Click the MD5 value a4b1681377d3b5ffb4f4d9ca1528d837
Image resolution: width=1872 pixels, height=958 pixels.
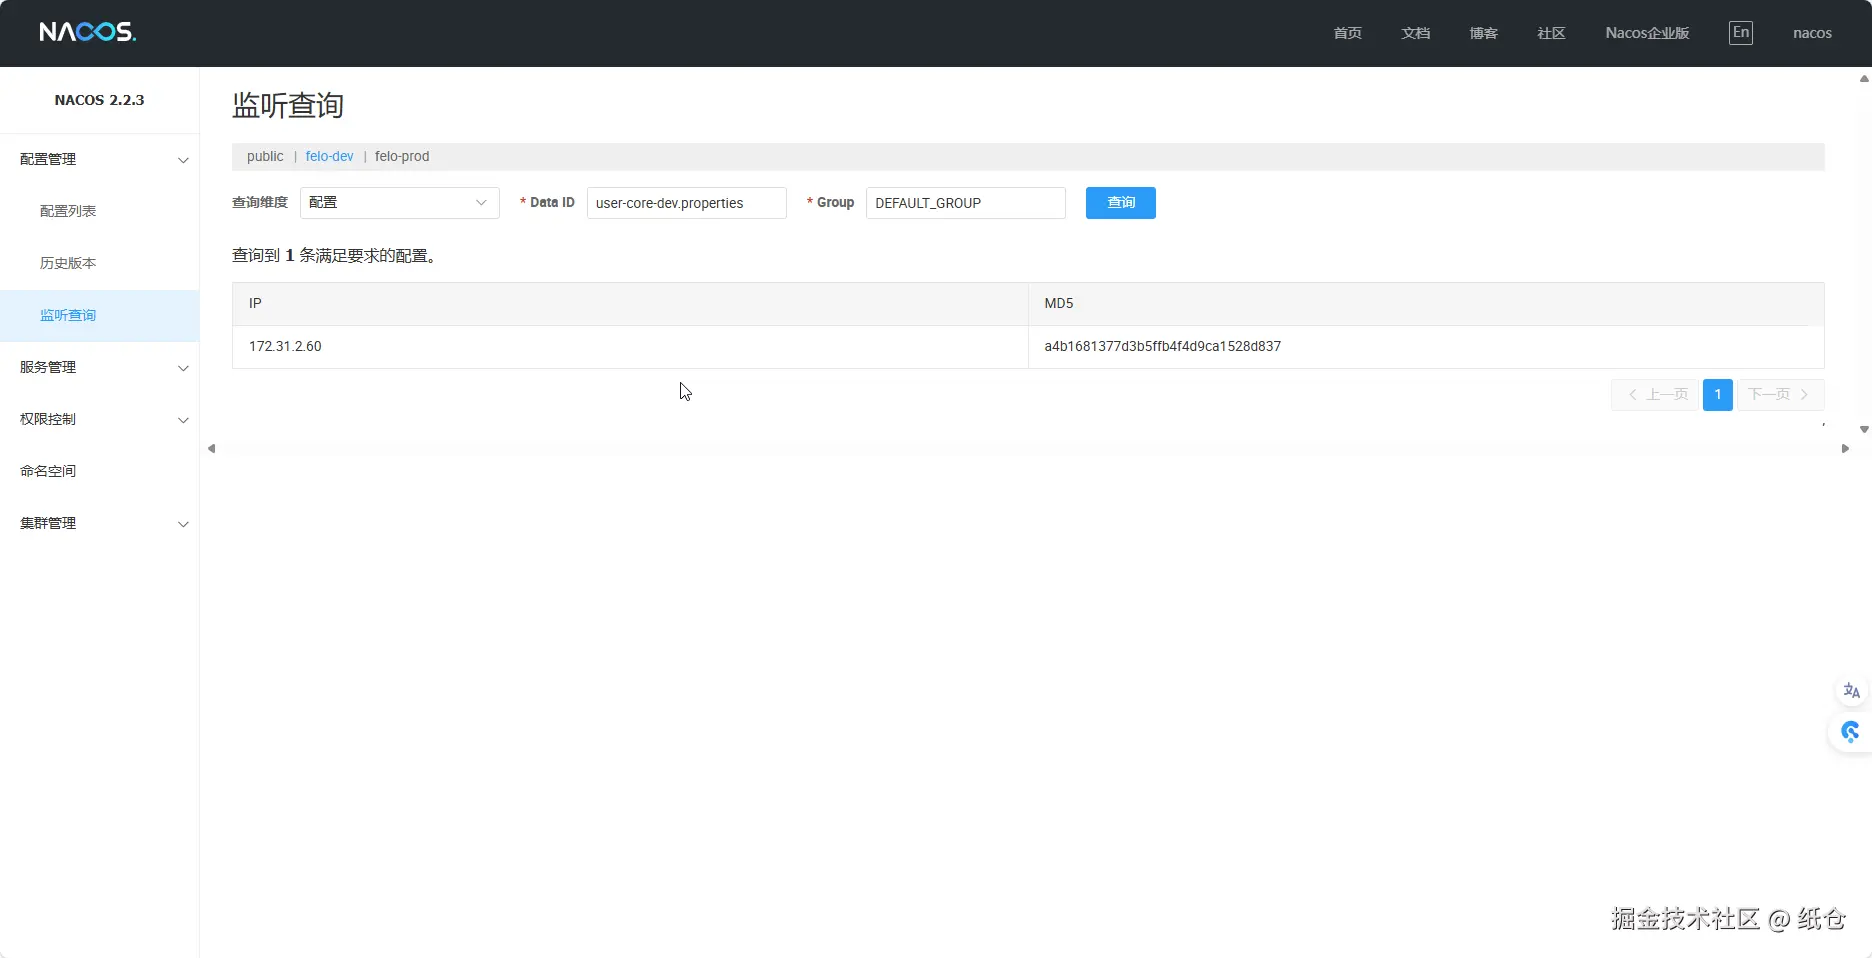[1162, 347]
